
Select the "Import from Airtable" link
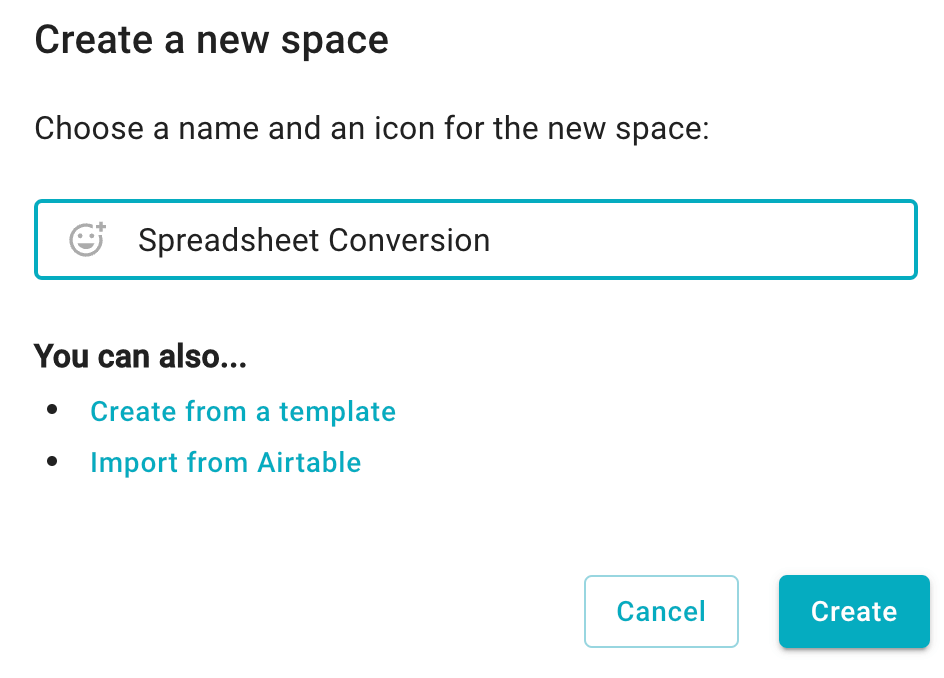click(225, 463)
